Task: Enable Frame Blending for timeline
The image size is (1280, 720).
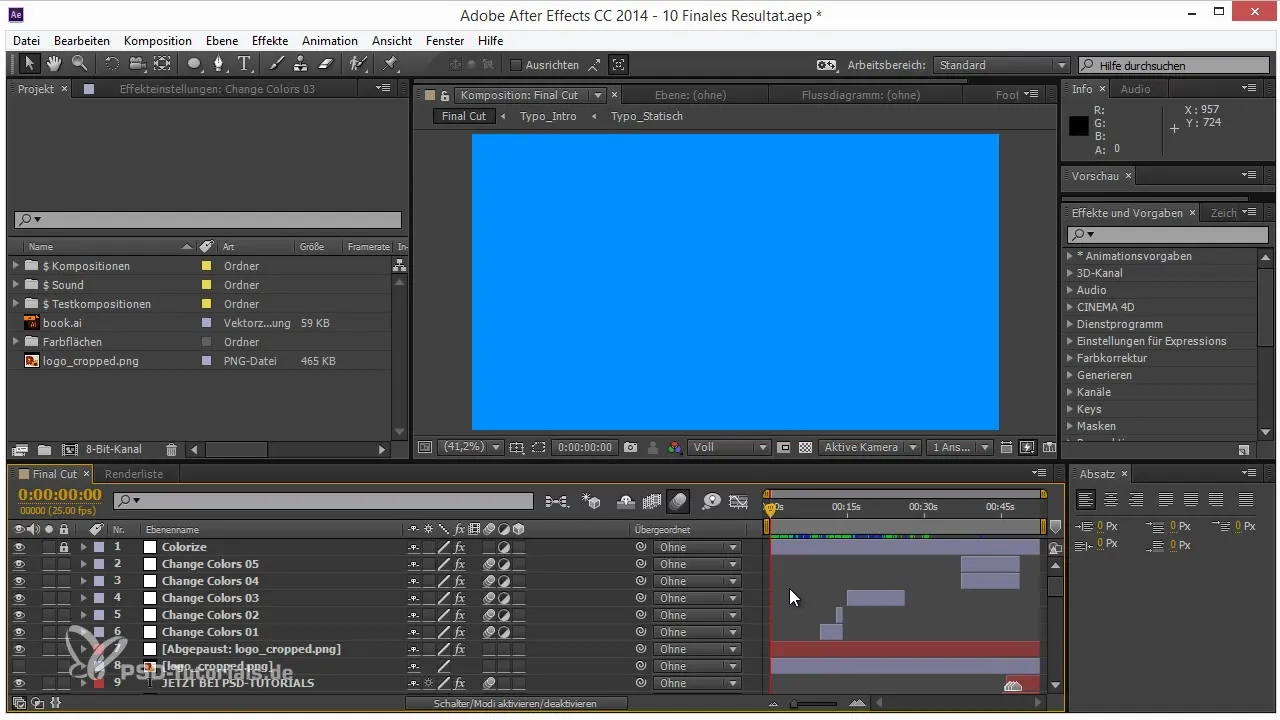Action: (x=653, y=501)
